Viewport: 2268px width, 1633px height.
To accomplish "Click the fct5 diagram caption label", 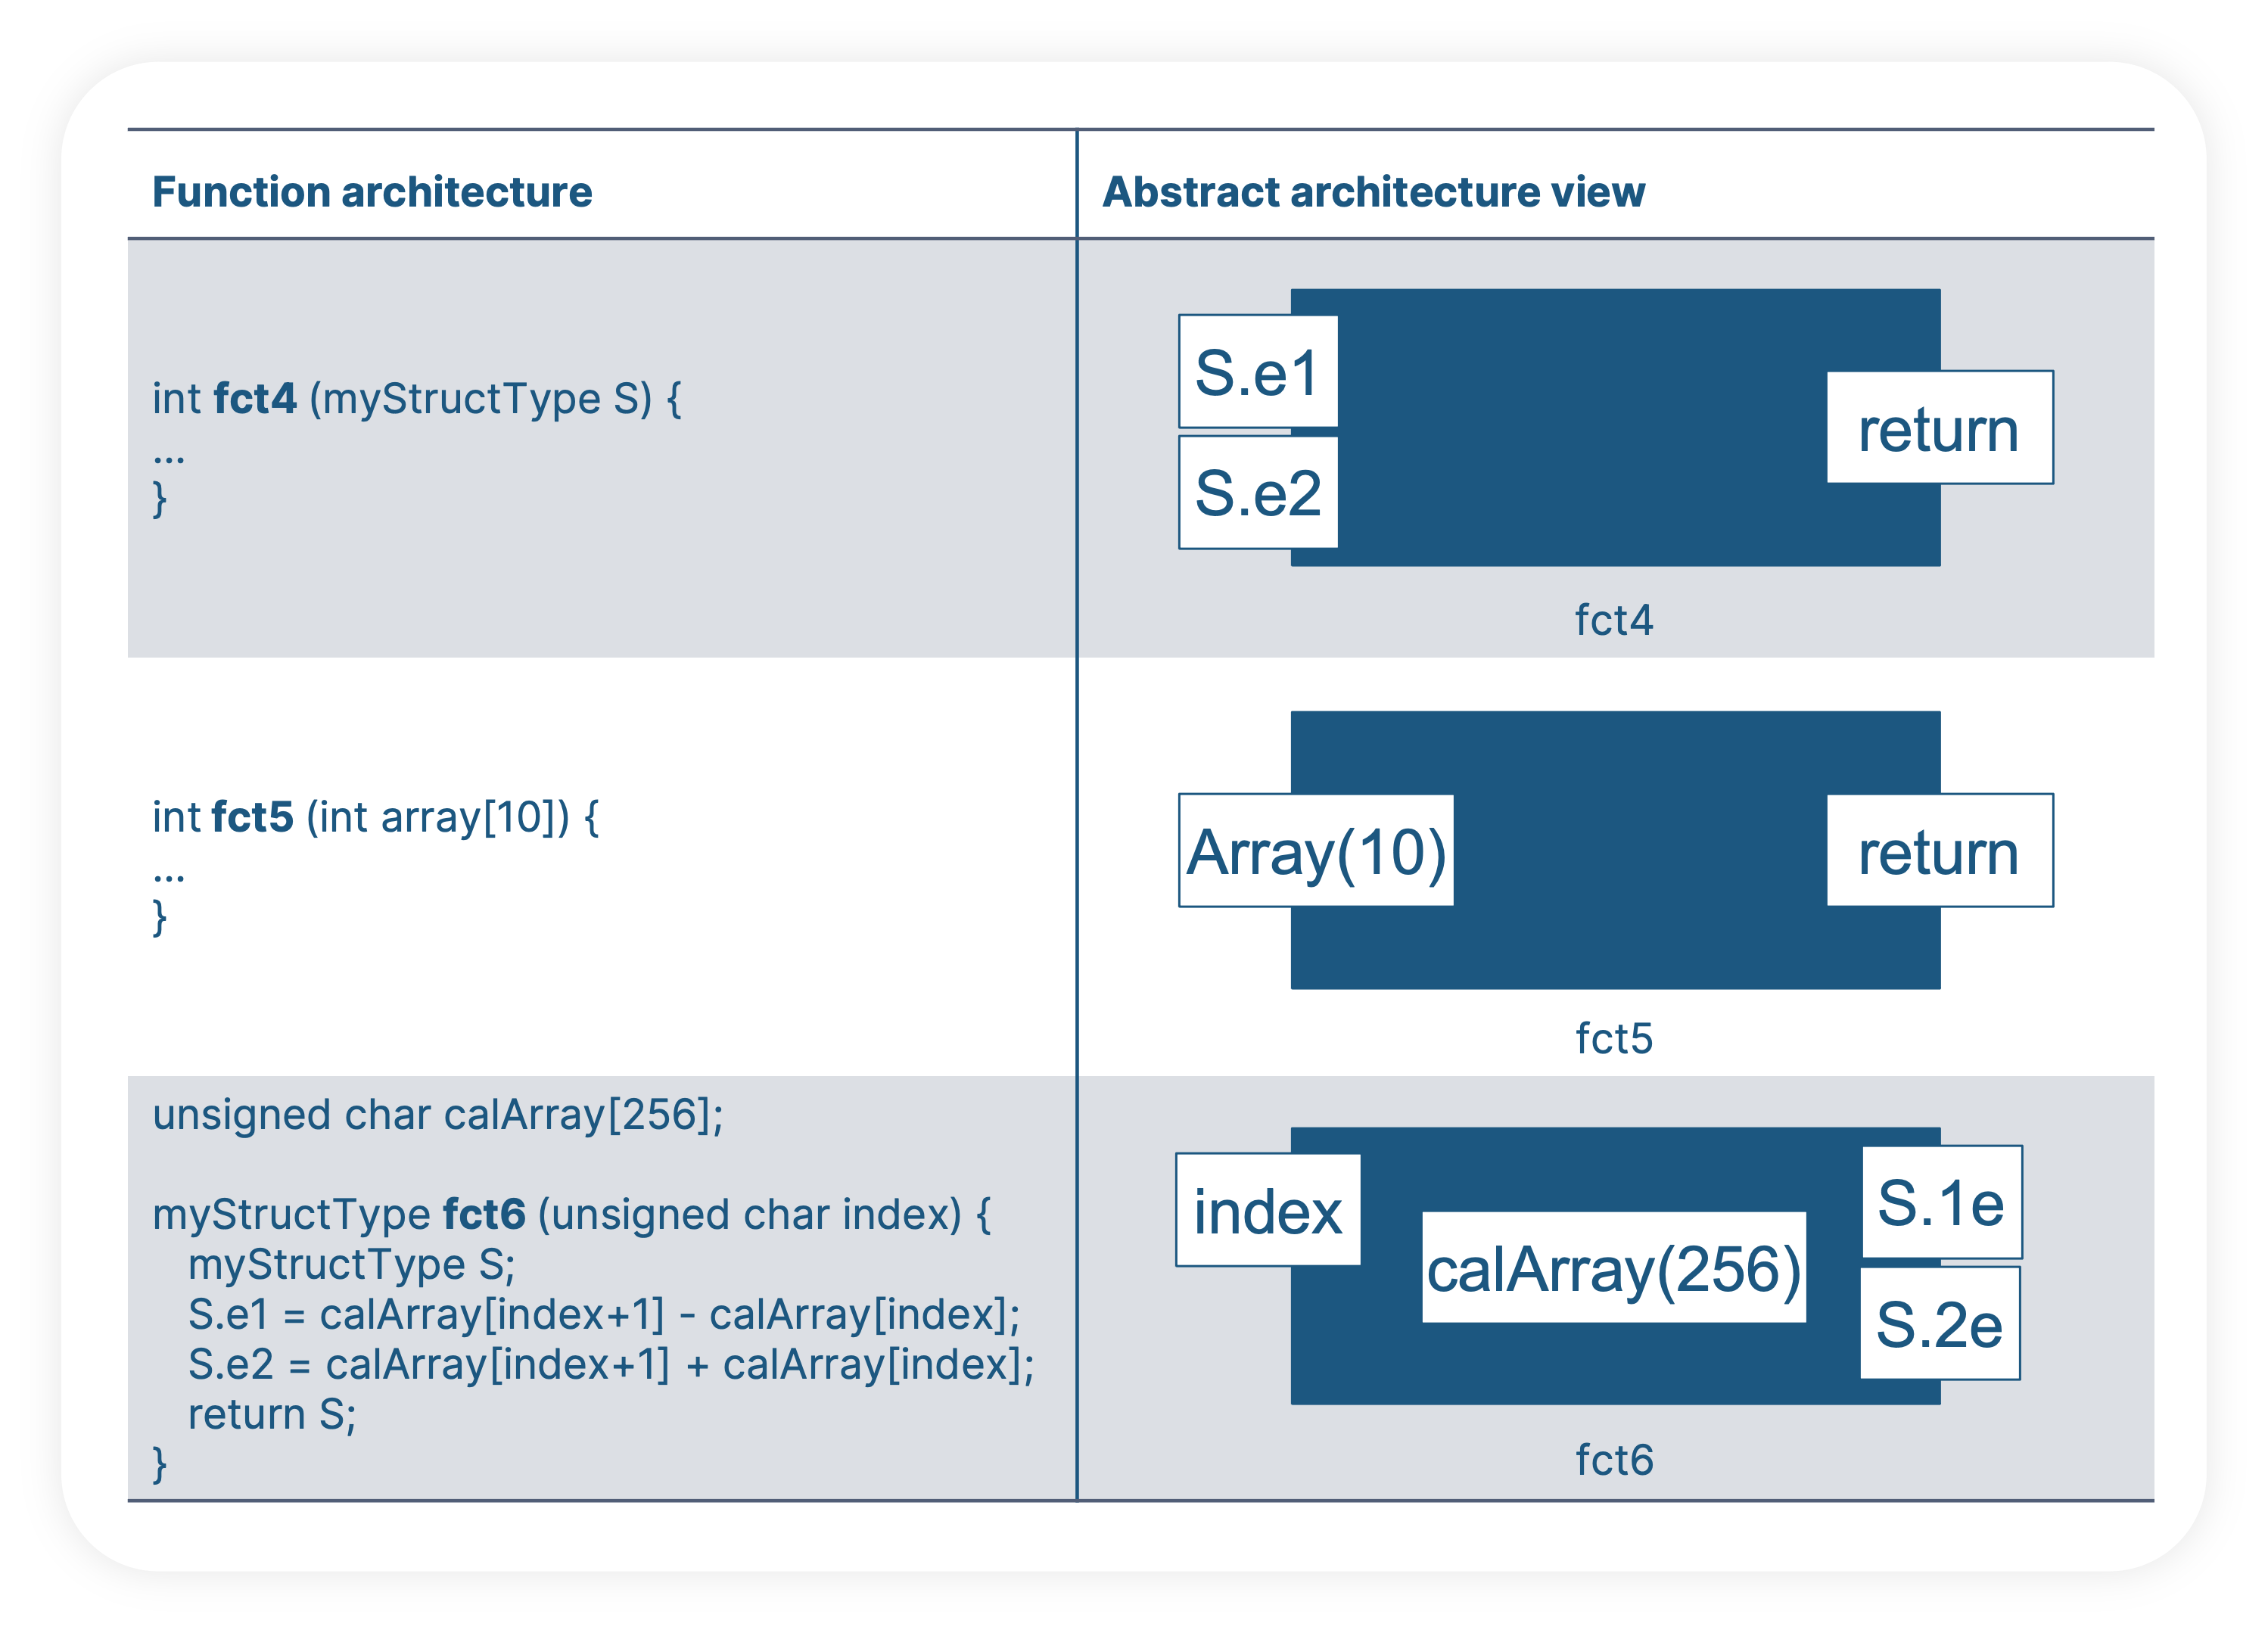I will (x=1613, y=1039).
